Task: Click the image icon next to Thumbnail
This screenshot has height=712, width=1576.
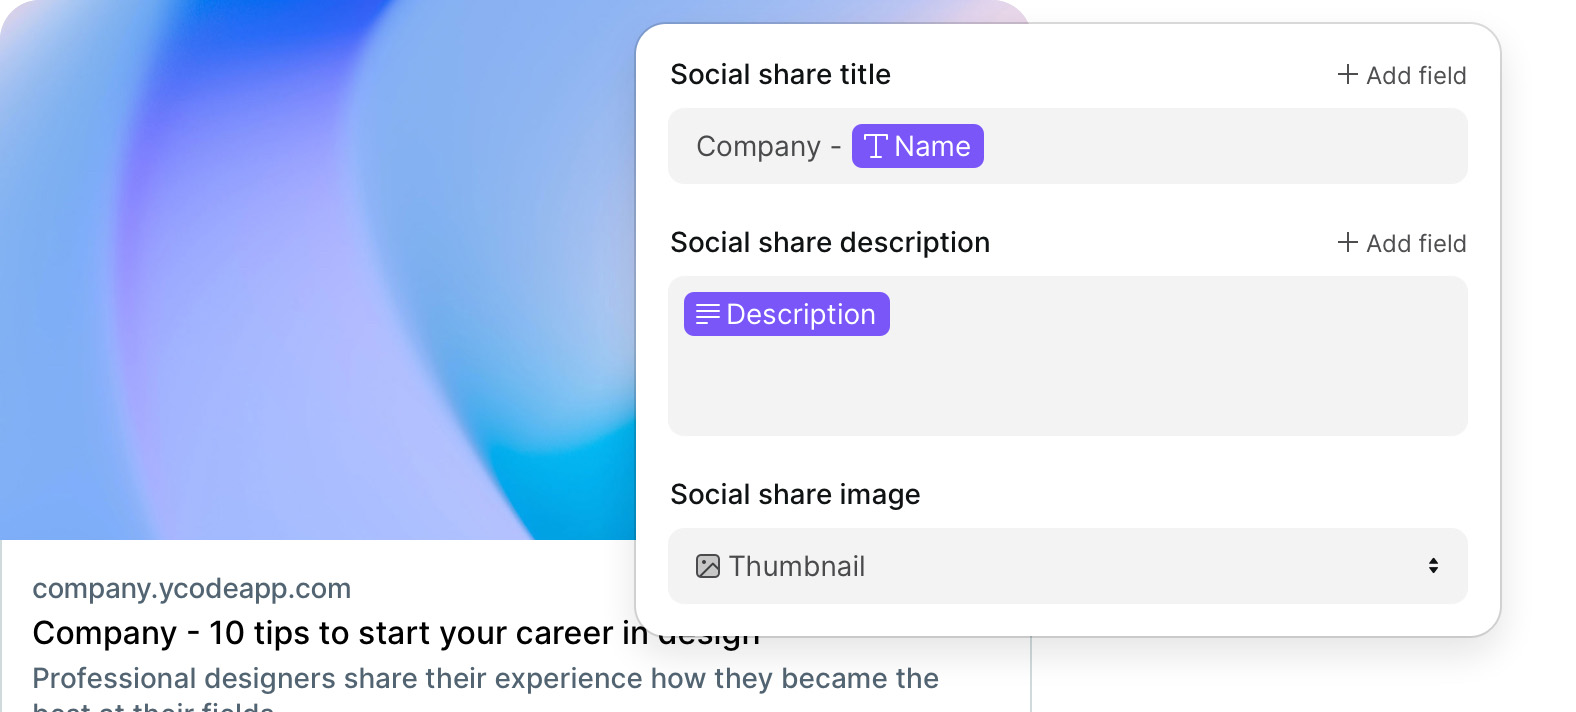Action: pos(708,566)
